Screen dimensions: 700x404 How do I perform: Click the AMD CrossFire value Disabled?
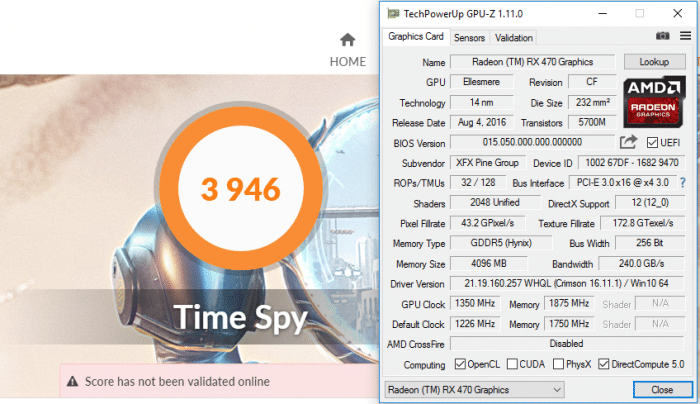pos(567,344)
